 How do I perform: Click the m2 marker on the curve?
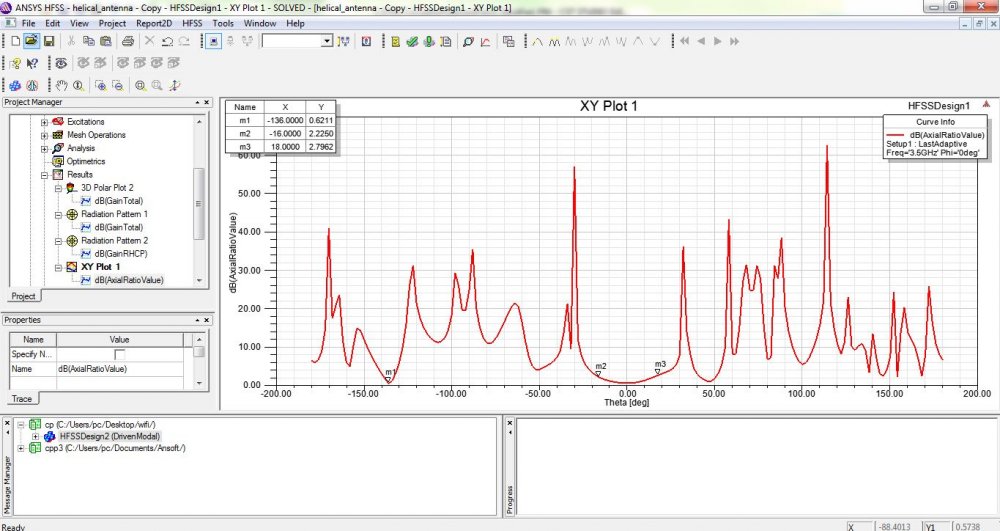[598, 374]
